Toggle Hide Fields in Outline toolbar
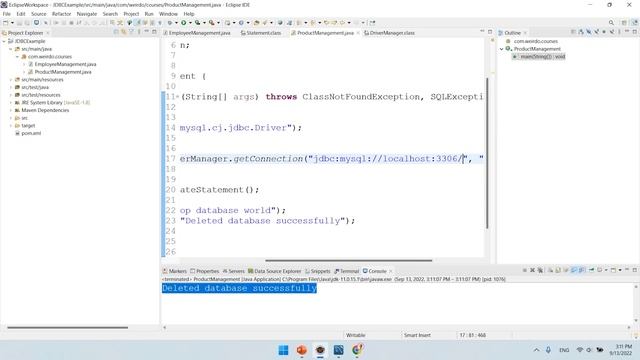Image resolution: width=640 pixels, height=360 pixels. (589, 32)
